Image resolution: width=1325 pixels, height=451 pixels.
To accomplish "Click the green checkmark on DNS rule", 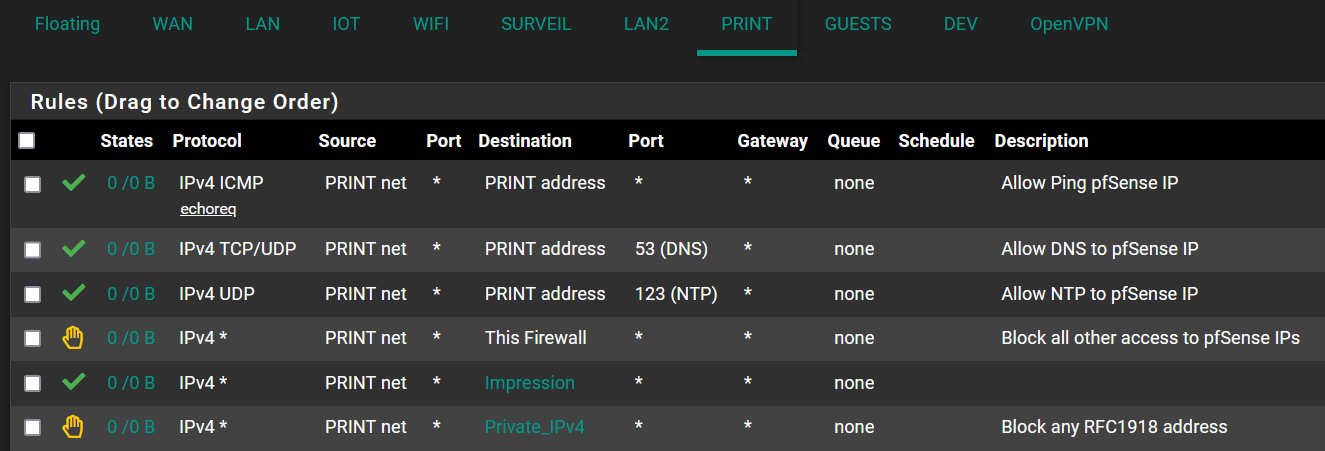I will 73,249.
